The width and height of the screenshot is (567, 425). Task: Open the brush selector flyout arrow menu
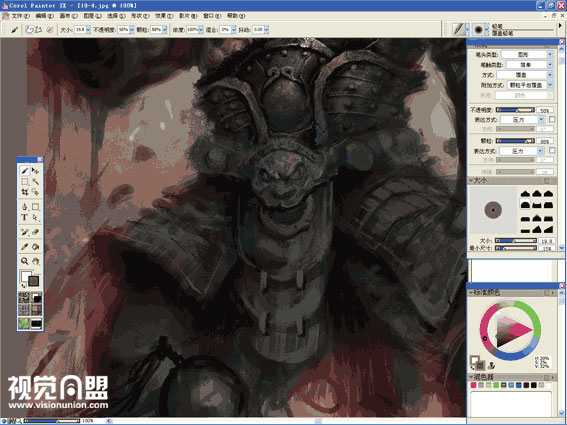click(x=560, y=25)
